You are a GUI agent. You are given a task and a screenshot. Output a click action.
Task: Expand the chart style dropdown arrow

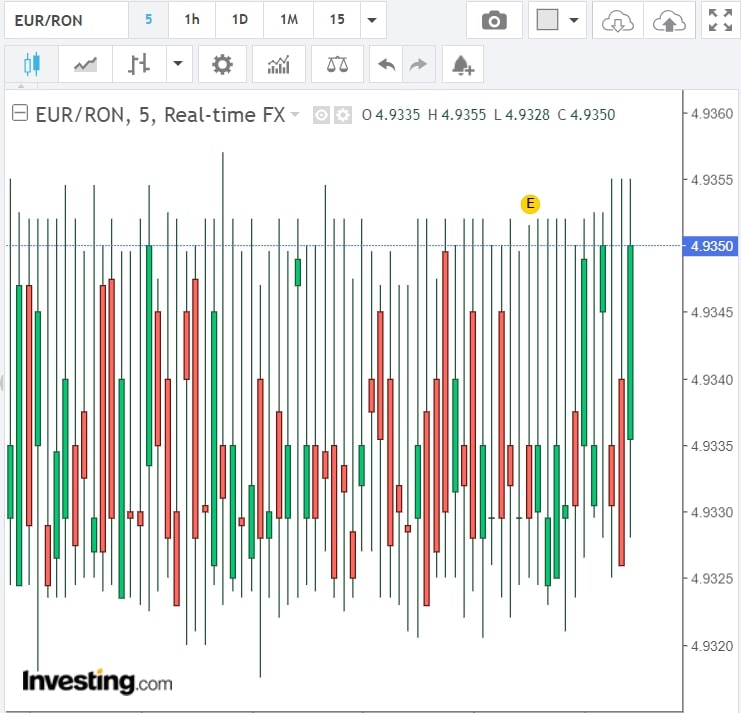coord(178,65)
